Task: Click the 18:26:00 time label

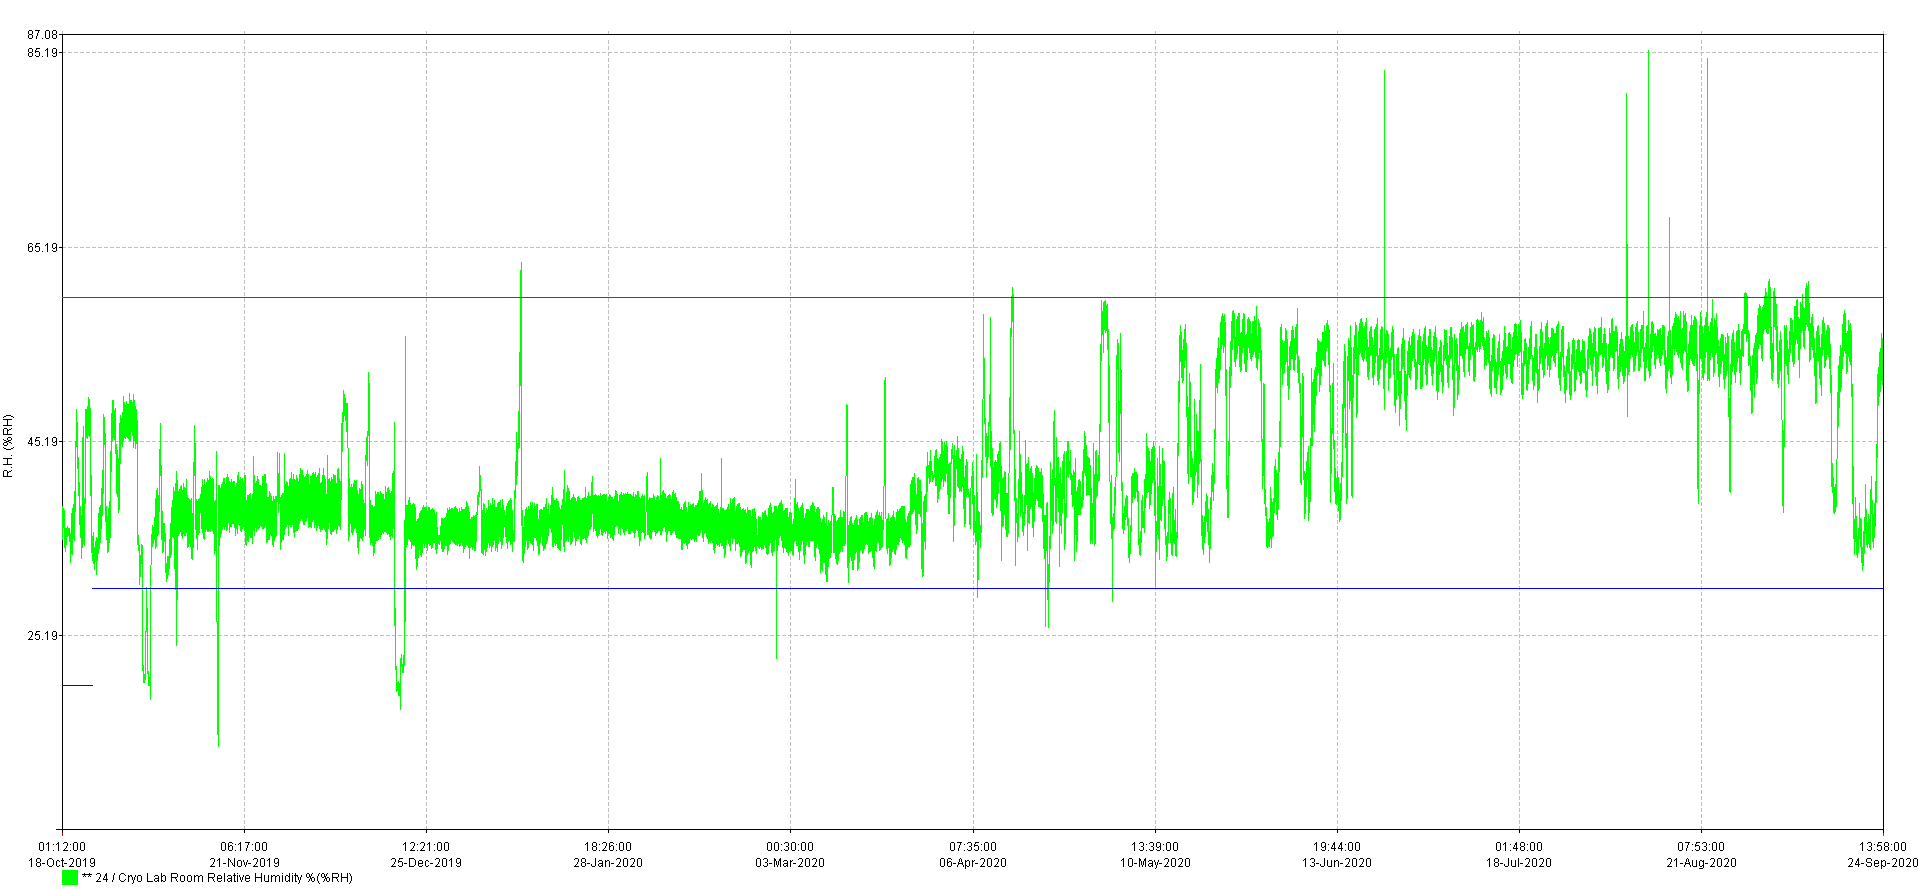Action: (x=608, y=848)
